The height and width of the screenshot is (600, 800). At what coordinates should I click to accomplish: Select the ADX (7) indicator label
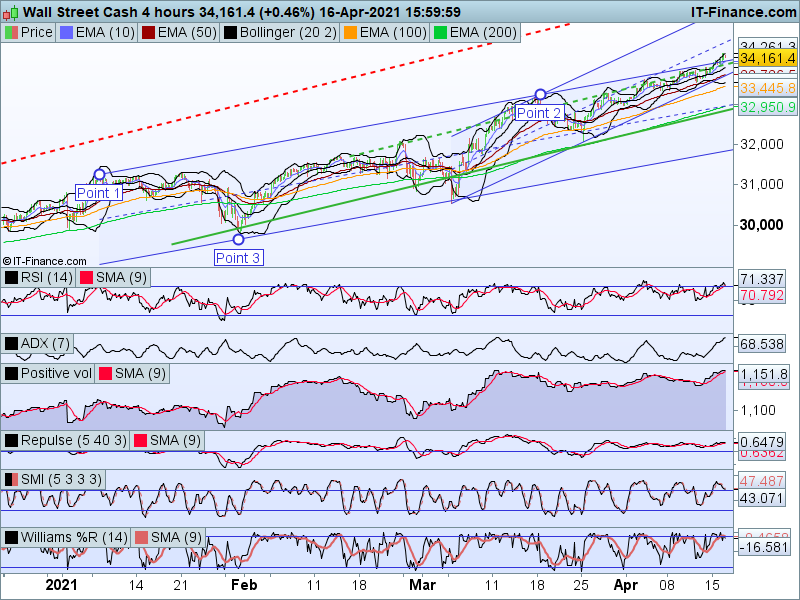45,343
